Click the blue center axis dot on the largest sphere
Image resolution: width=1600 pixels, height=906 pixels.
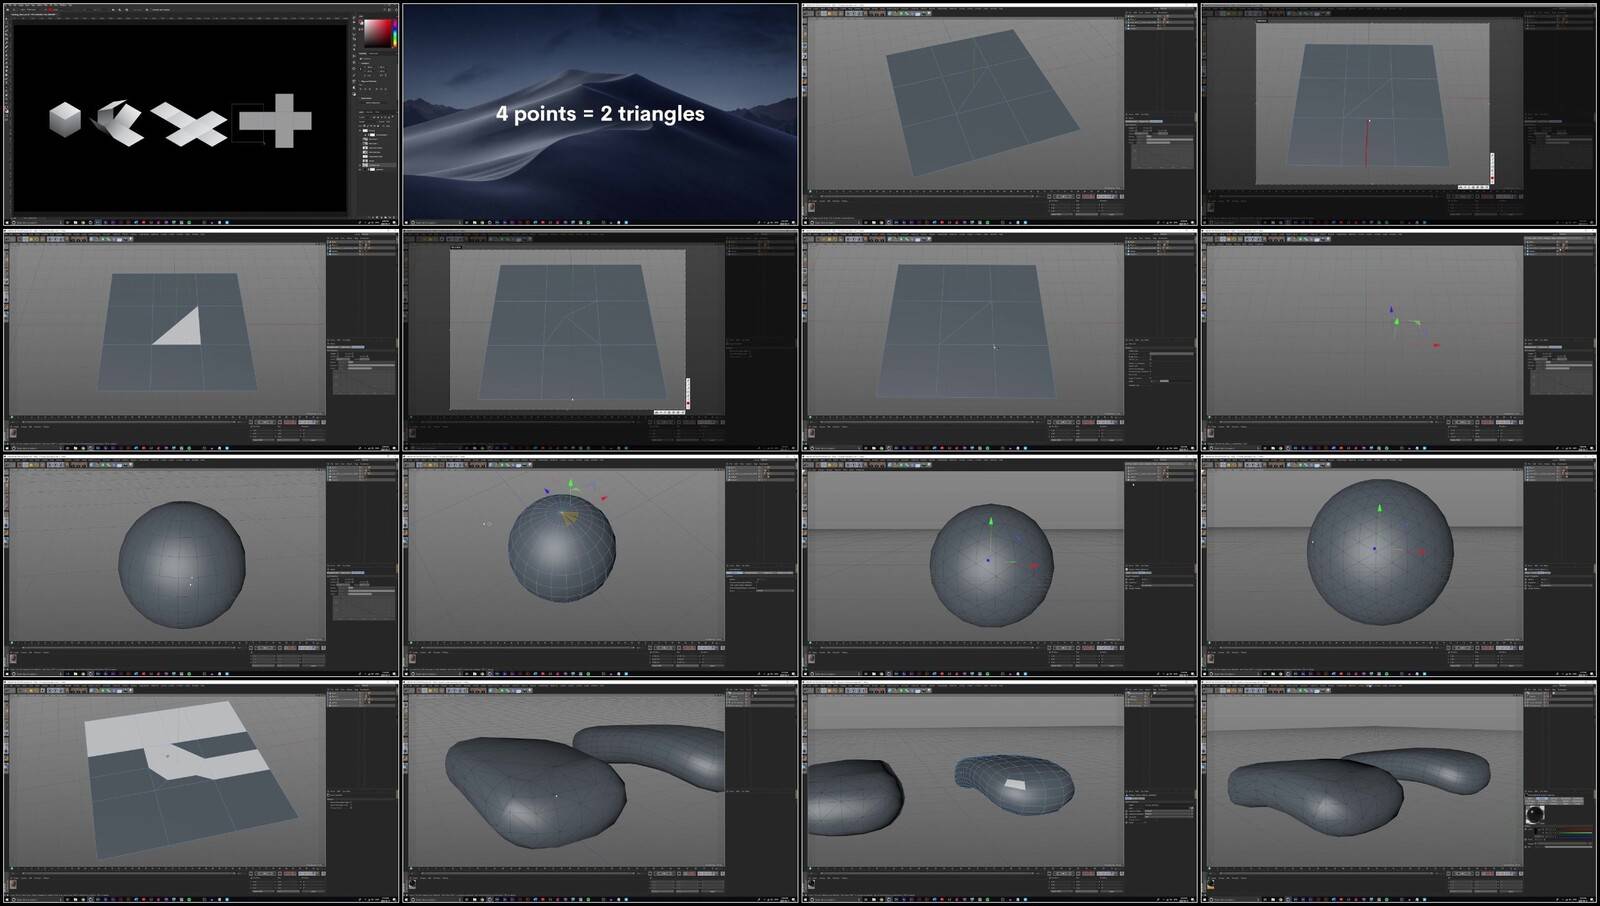[1374, 548]
